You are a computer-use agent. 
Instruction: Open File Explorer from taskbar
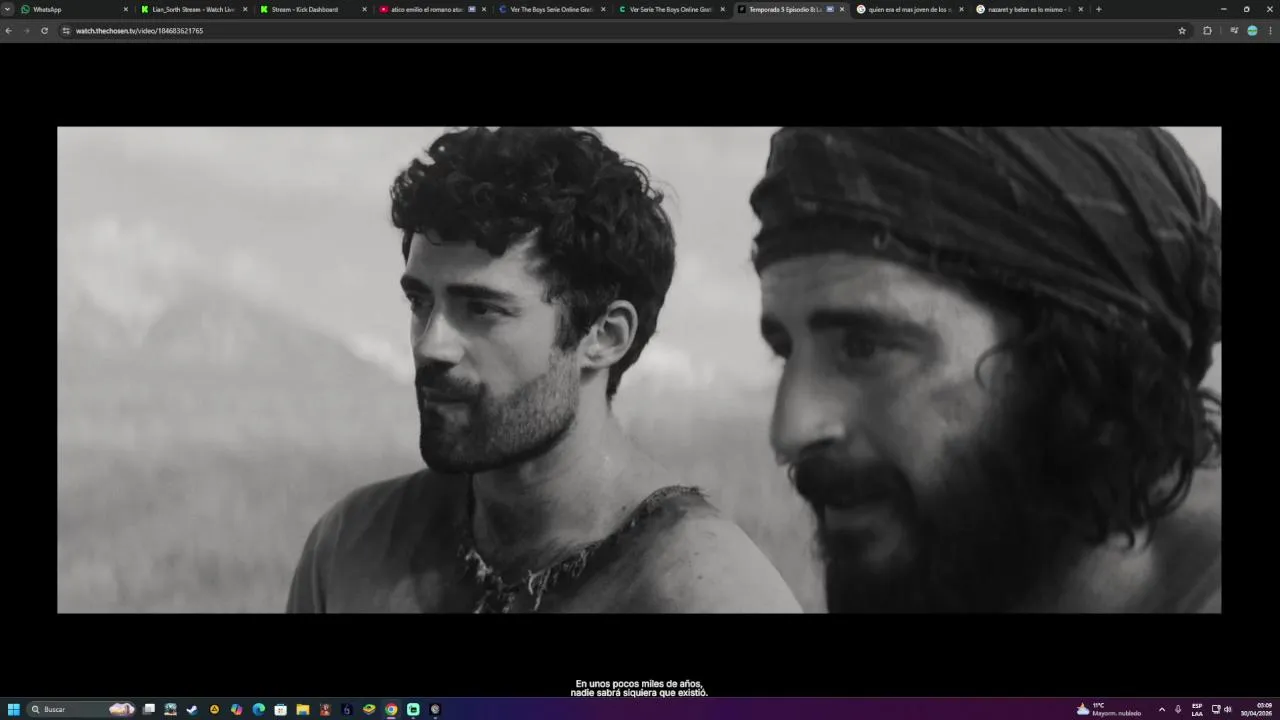tap(302, 709)
